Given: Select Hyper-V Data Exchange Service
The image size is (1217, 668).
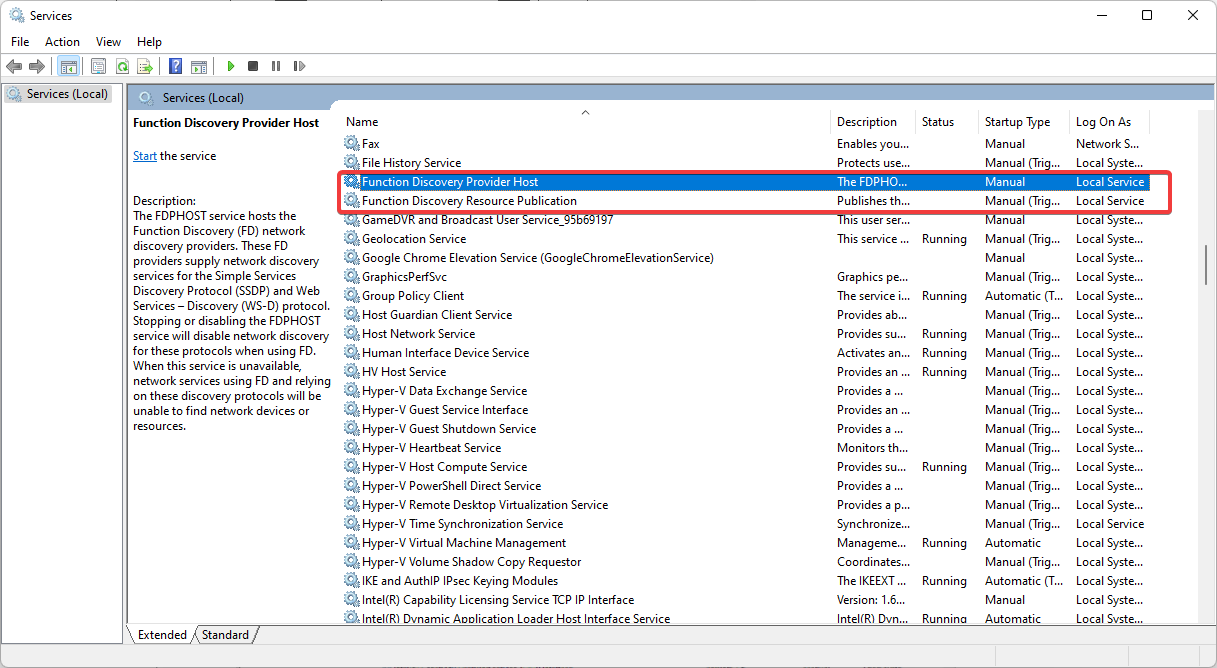Looking at the screenshot, I should pyautogui.click(x=745, y=391).
